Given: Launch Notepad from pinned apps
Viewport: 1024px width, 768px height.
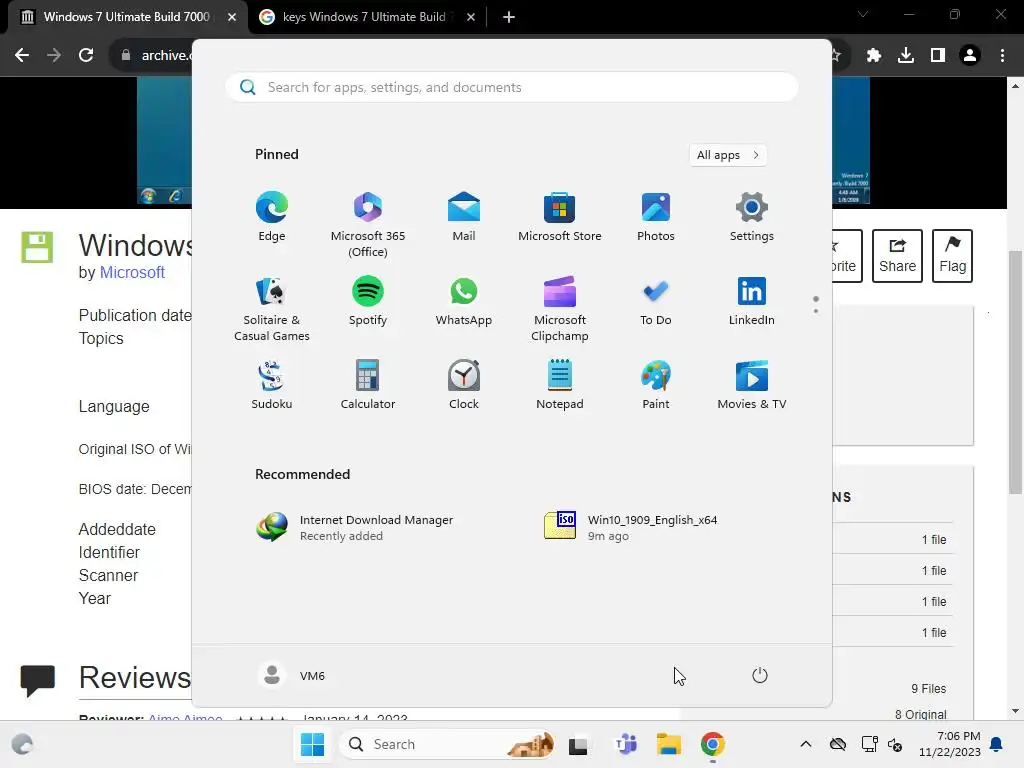Looking at the screenshot, I should pyautogui.click(x=560, y=385).
